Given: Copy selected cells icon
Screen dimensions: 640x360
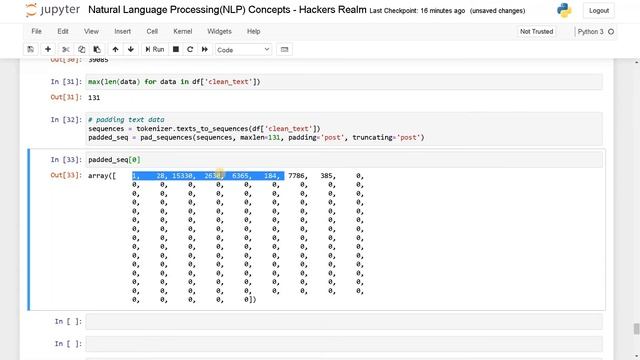Looking at the screenshot, I should click(81, 49).
